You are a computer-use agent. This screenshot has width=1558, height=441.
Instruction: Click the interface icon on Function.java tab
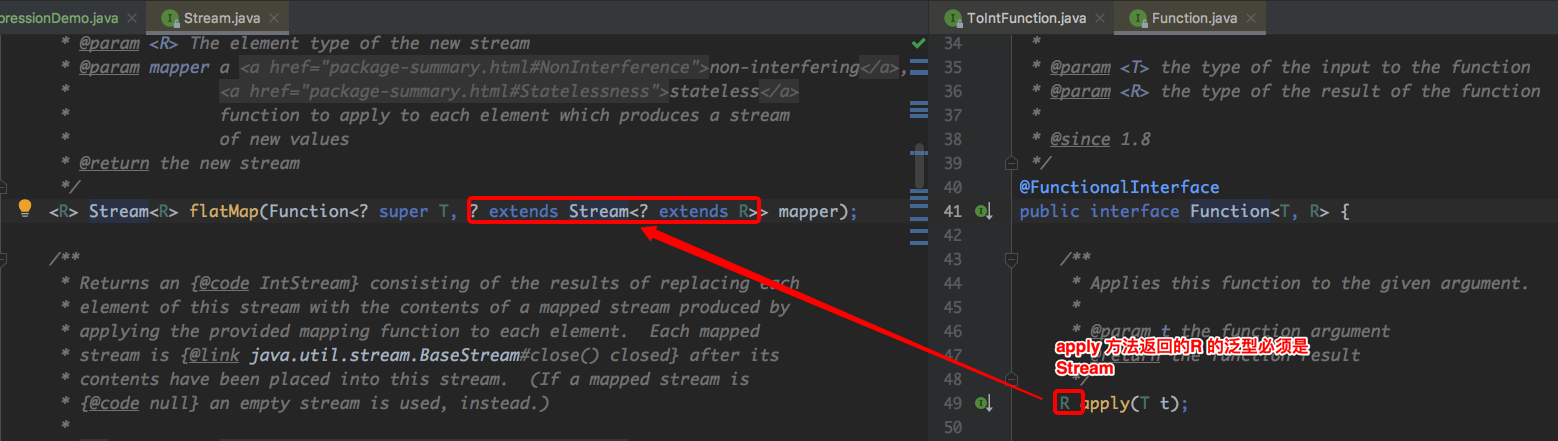(x=1136, y=17)
